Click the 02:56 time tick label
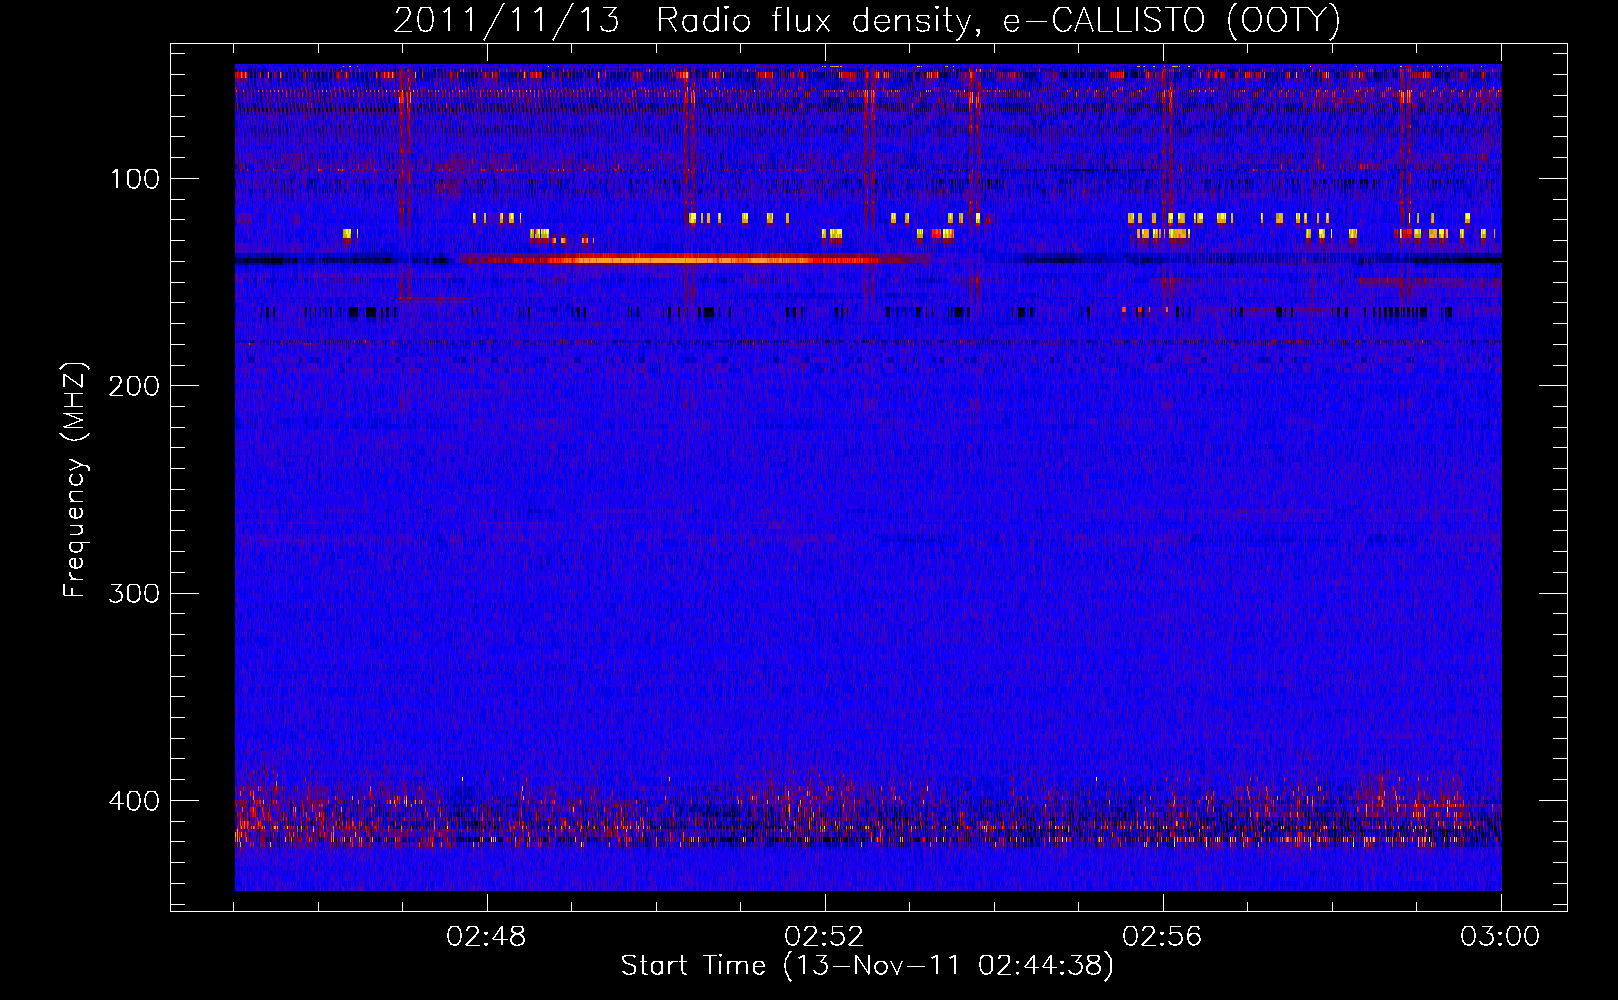The image size is (1618, 1000). (1162, 937)
